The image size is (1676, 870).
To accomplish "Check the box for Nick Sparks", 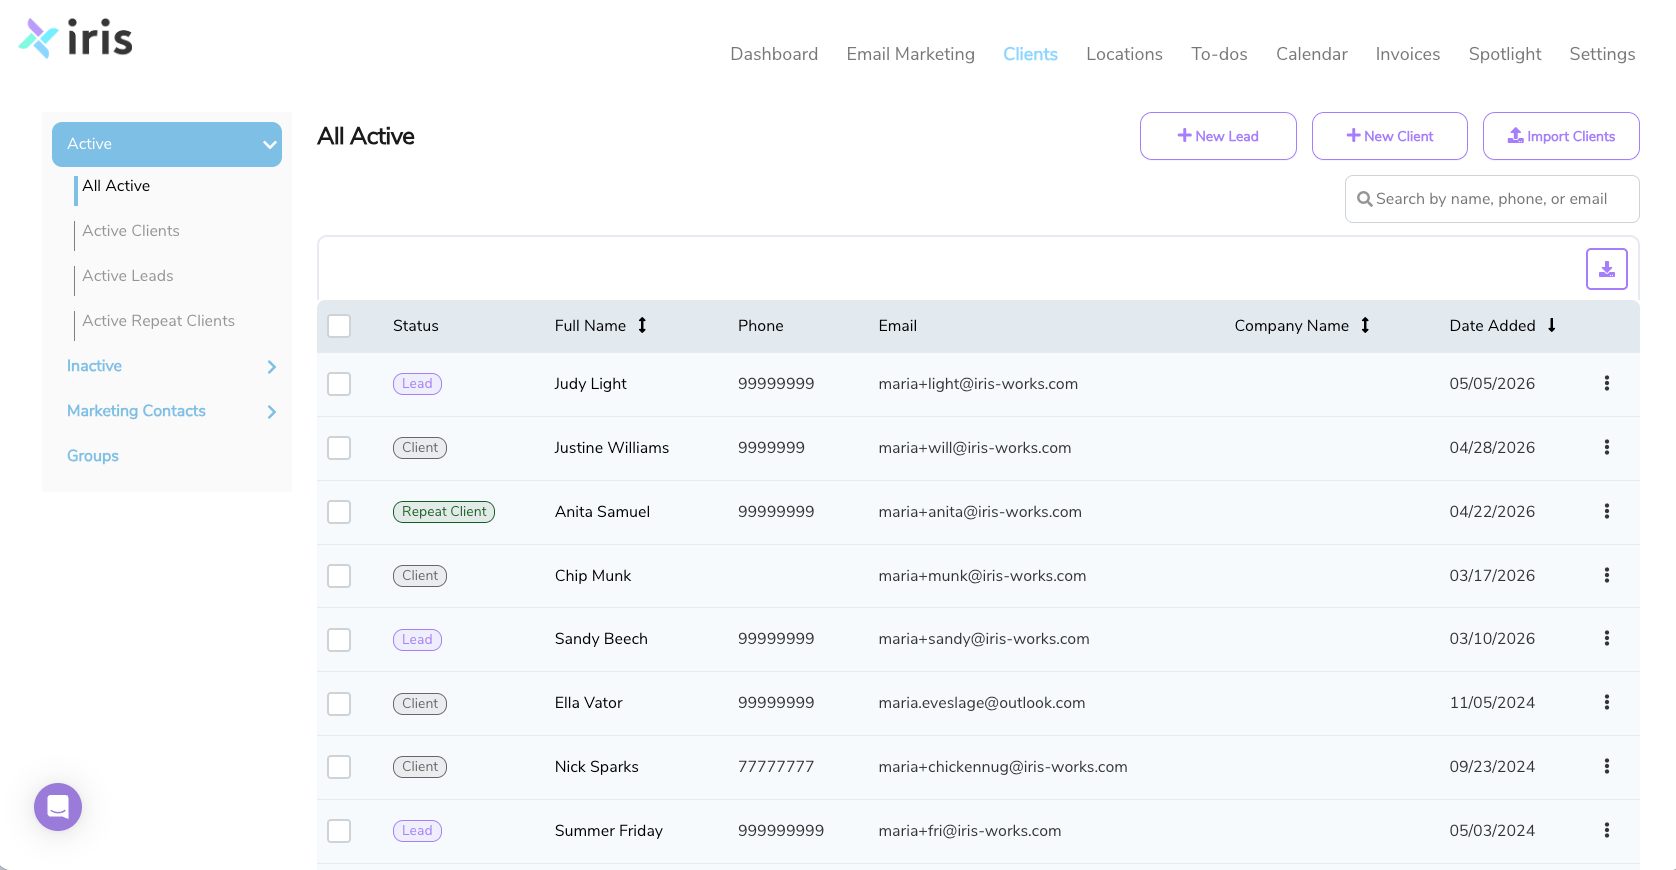I will 339,767.
